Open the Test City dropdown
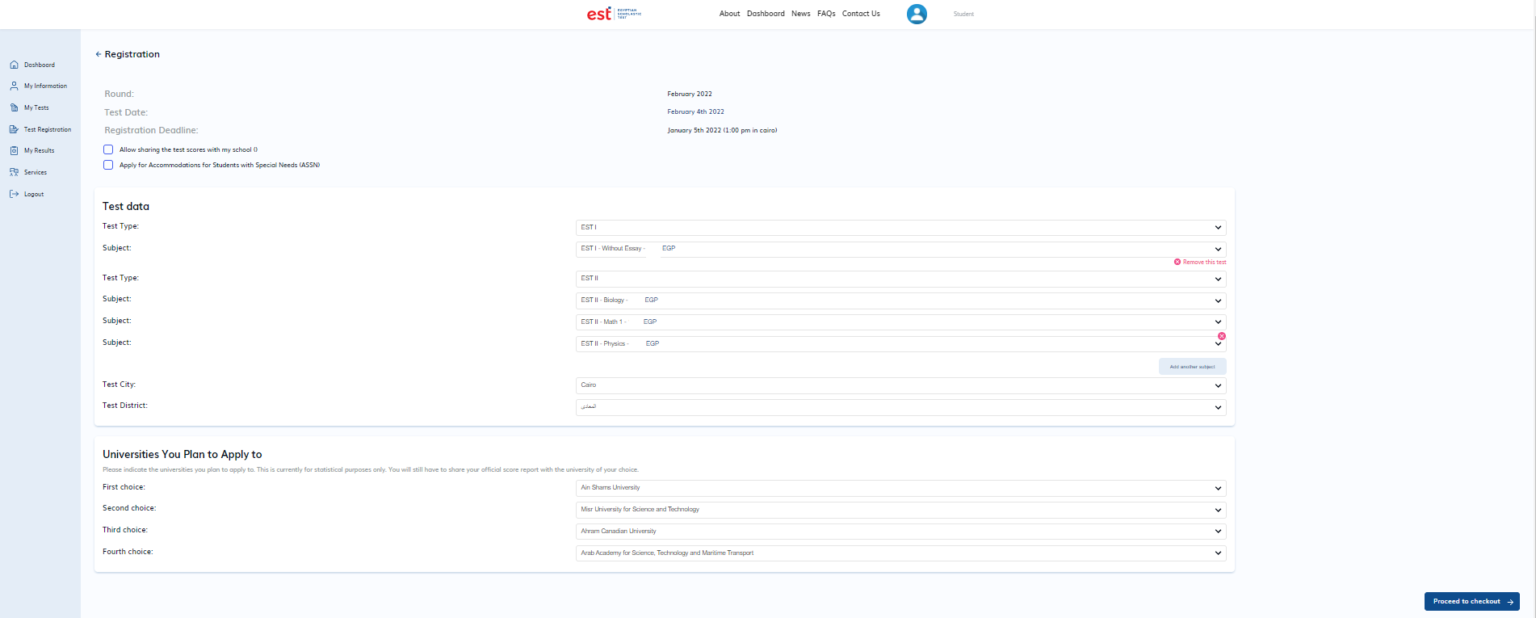 tap(897, 385)
